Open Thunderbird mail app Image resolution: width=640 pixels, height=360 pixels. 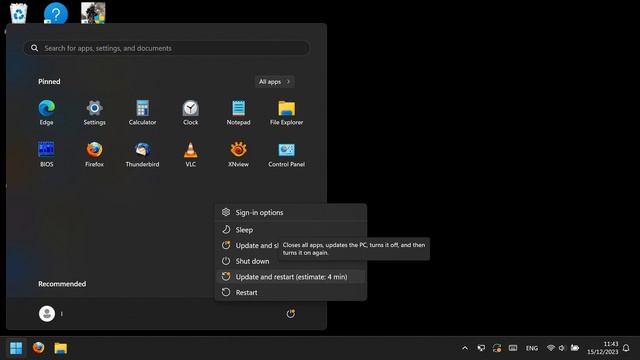pos(142,154)
